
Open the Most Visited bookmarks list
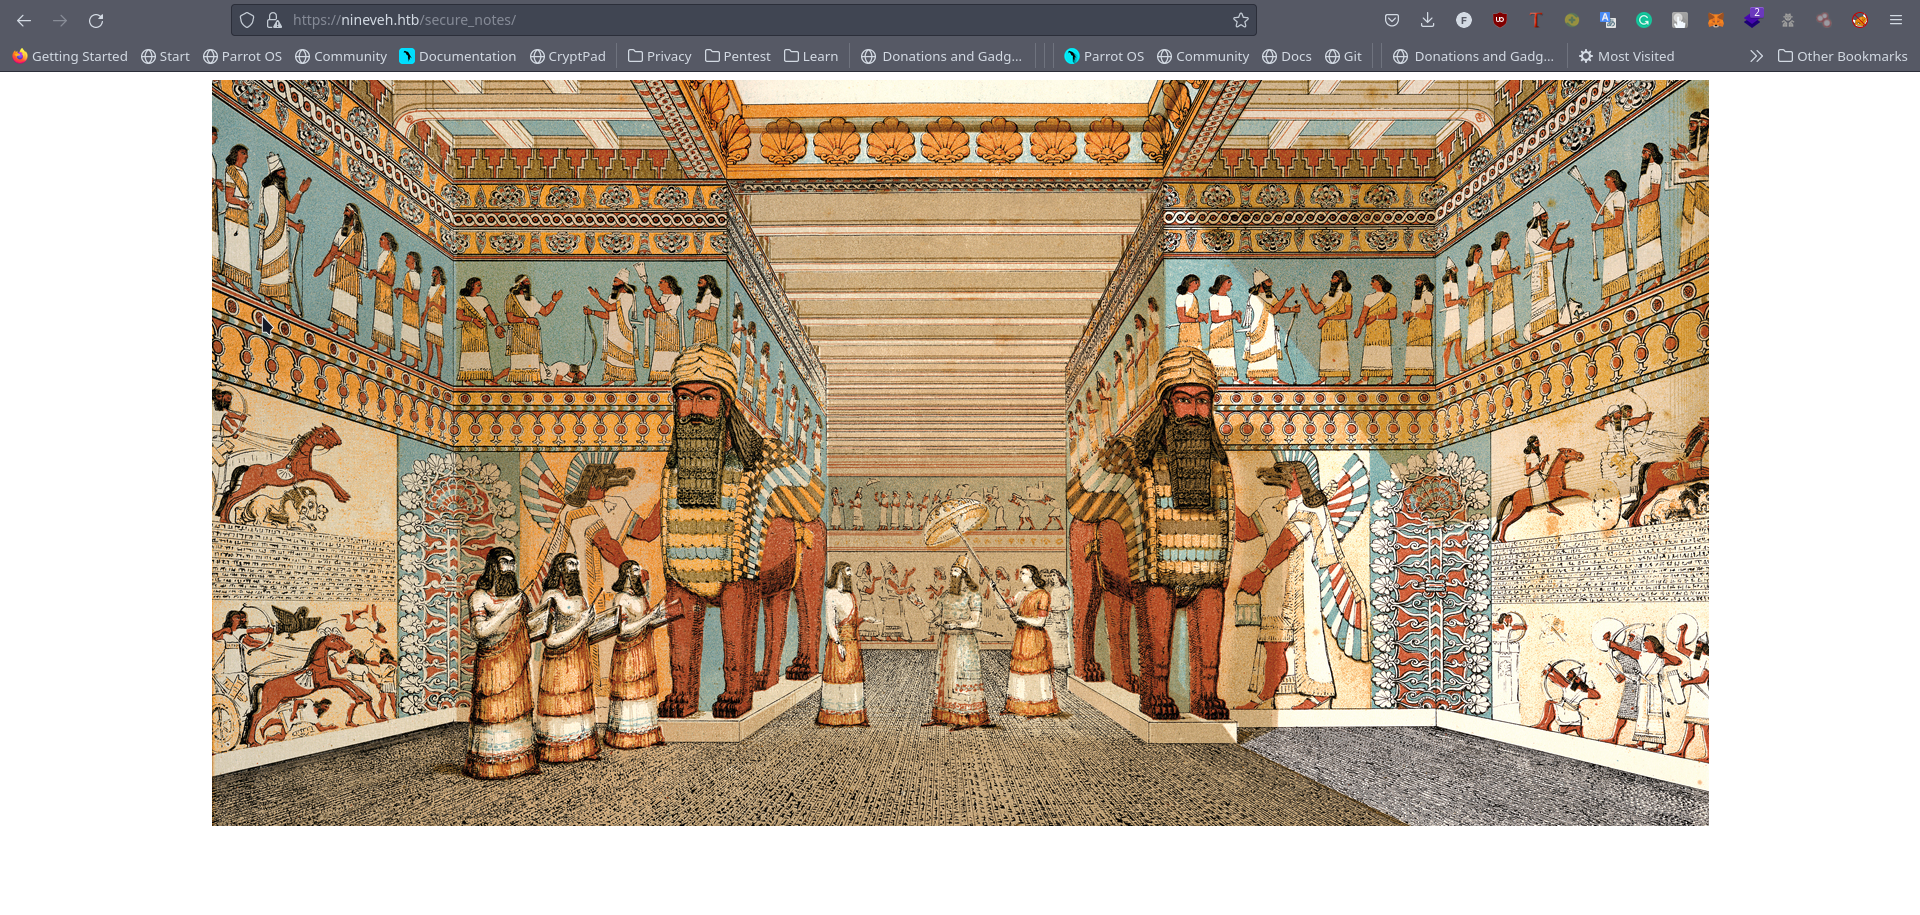point(1626,56)
